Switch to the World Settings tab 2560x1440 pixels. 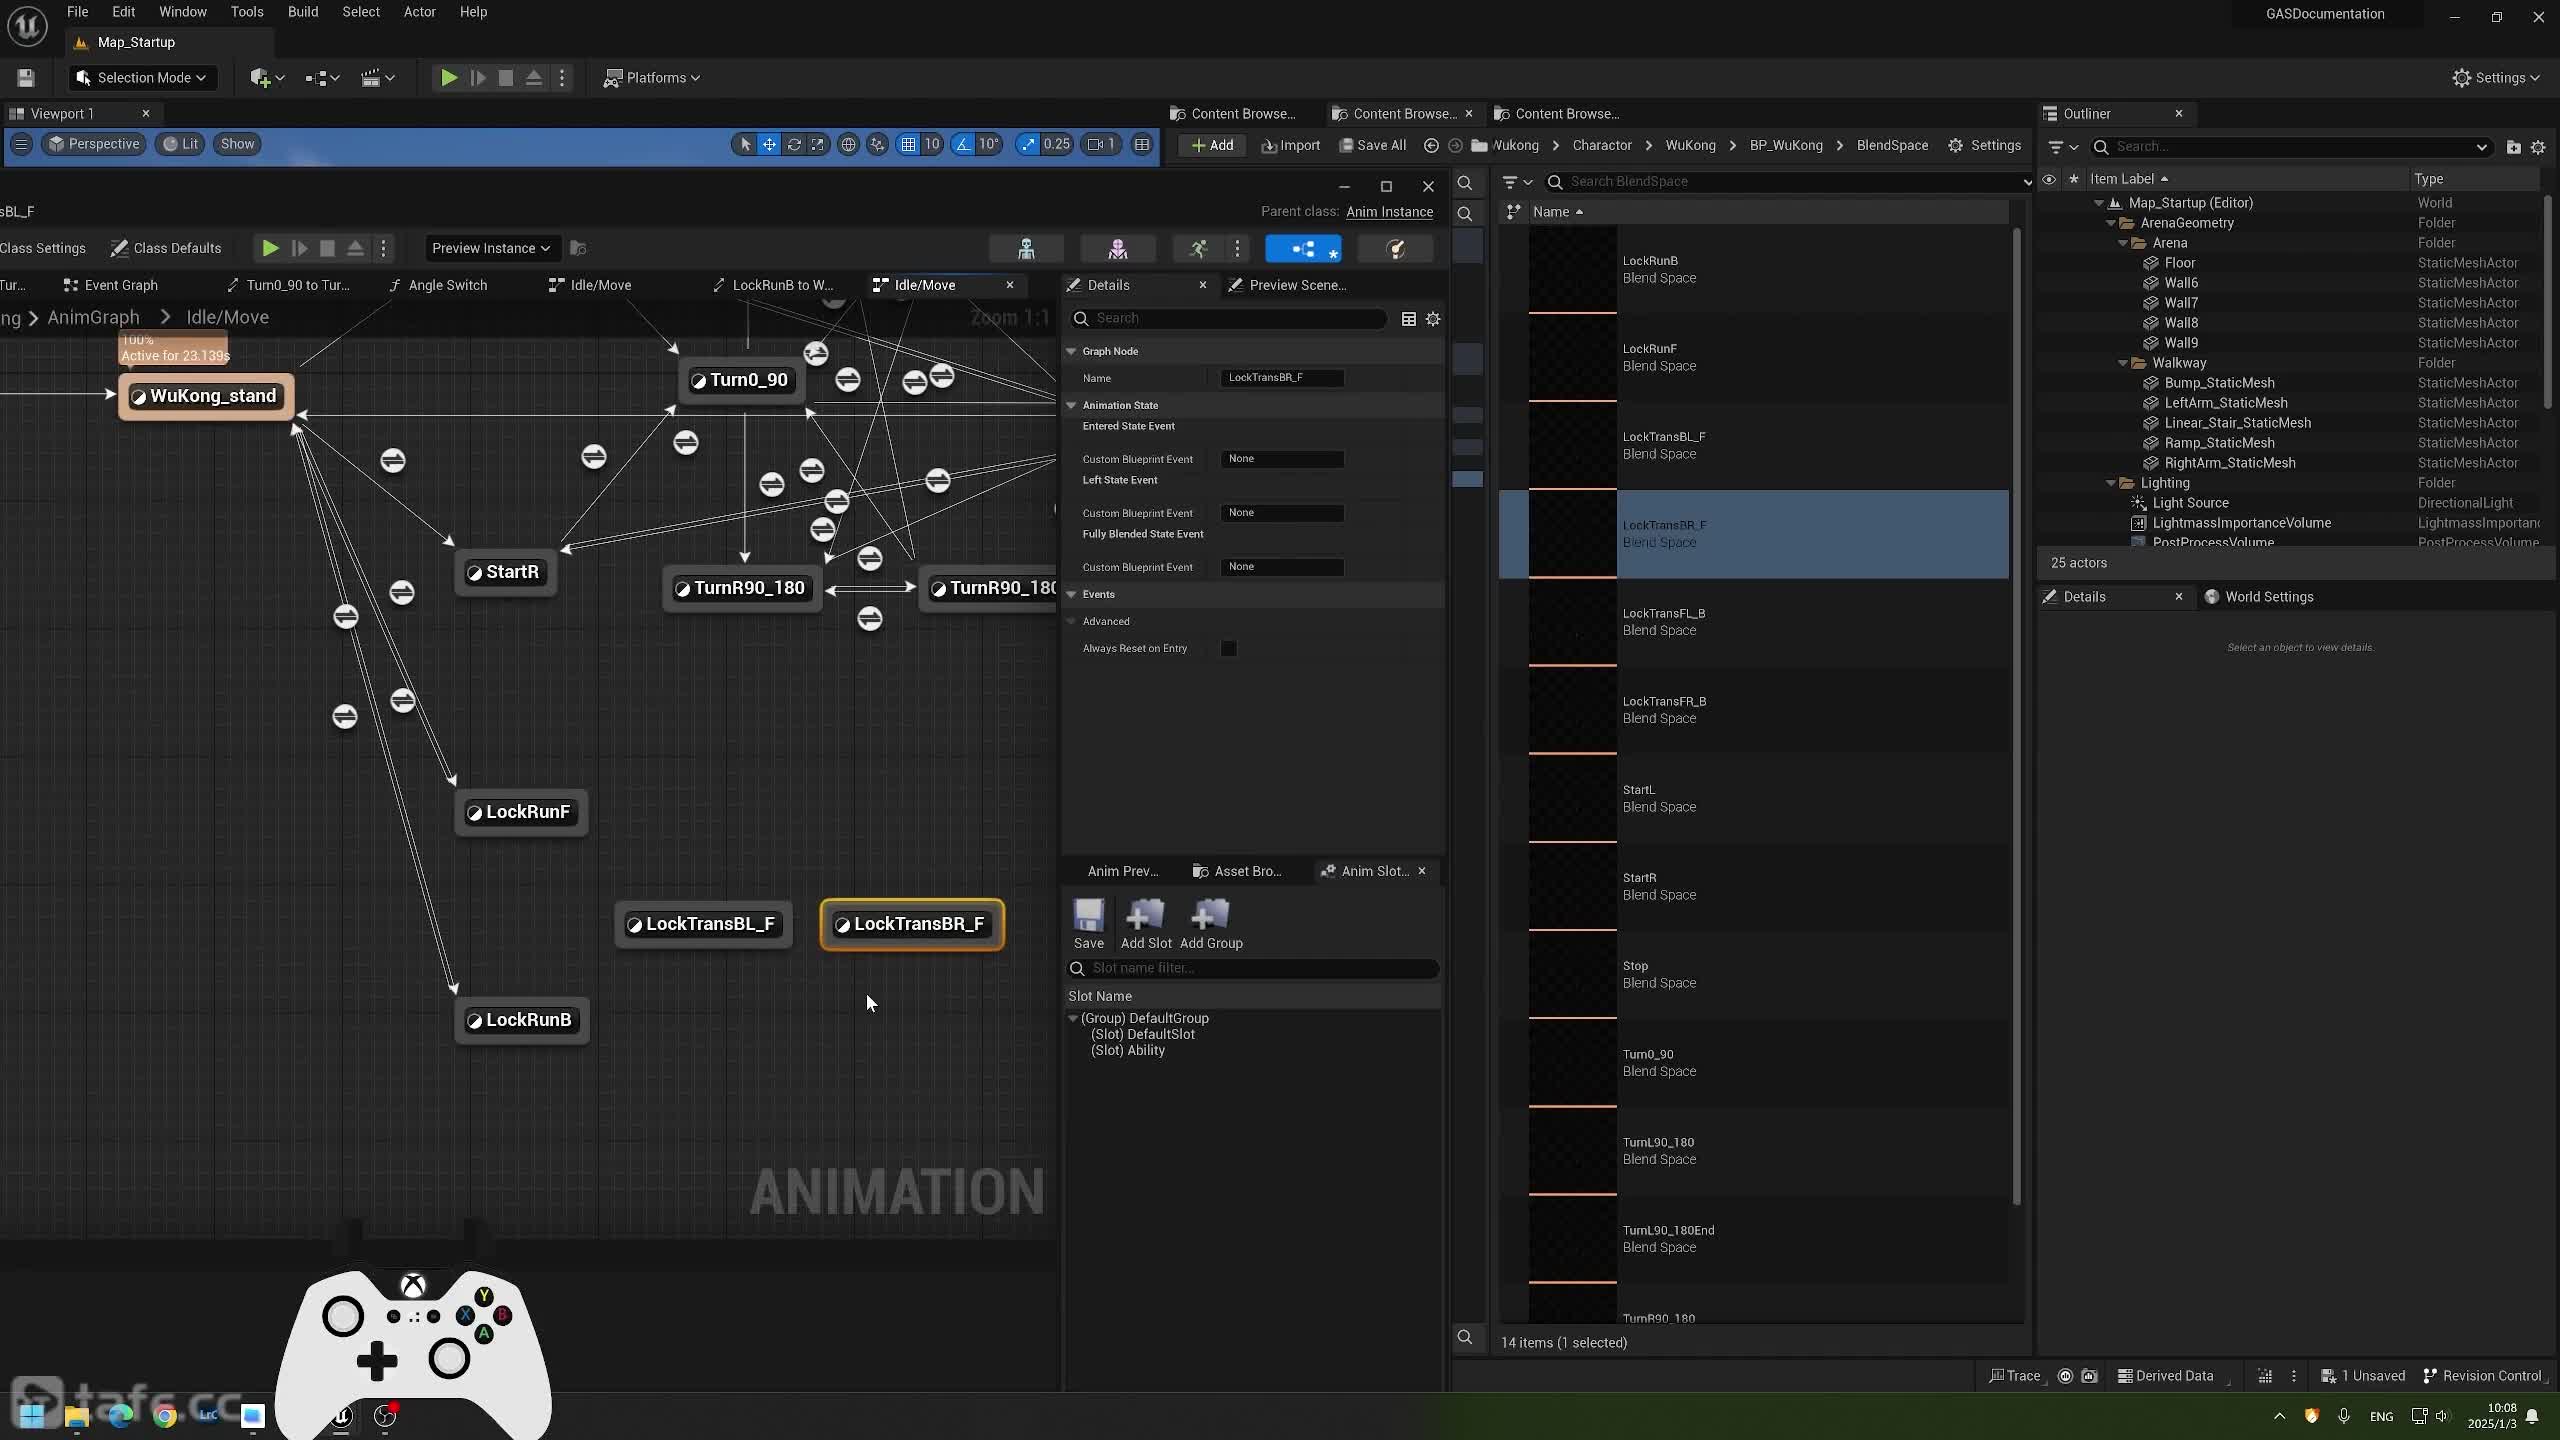[2259, 597]
